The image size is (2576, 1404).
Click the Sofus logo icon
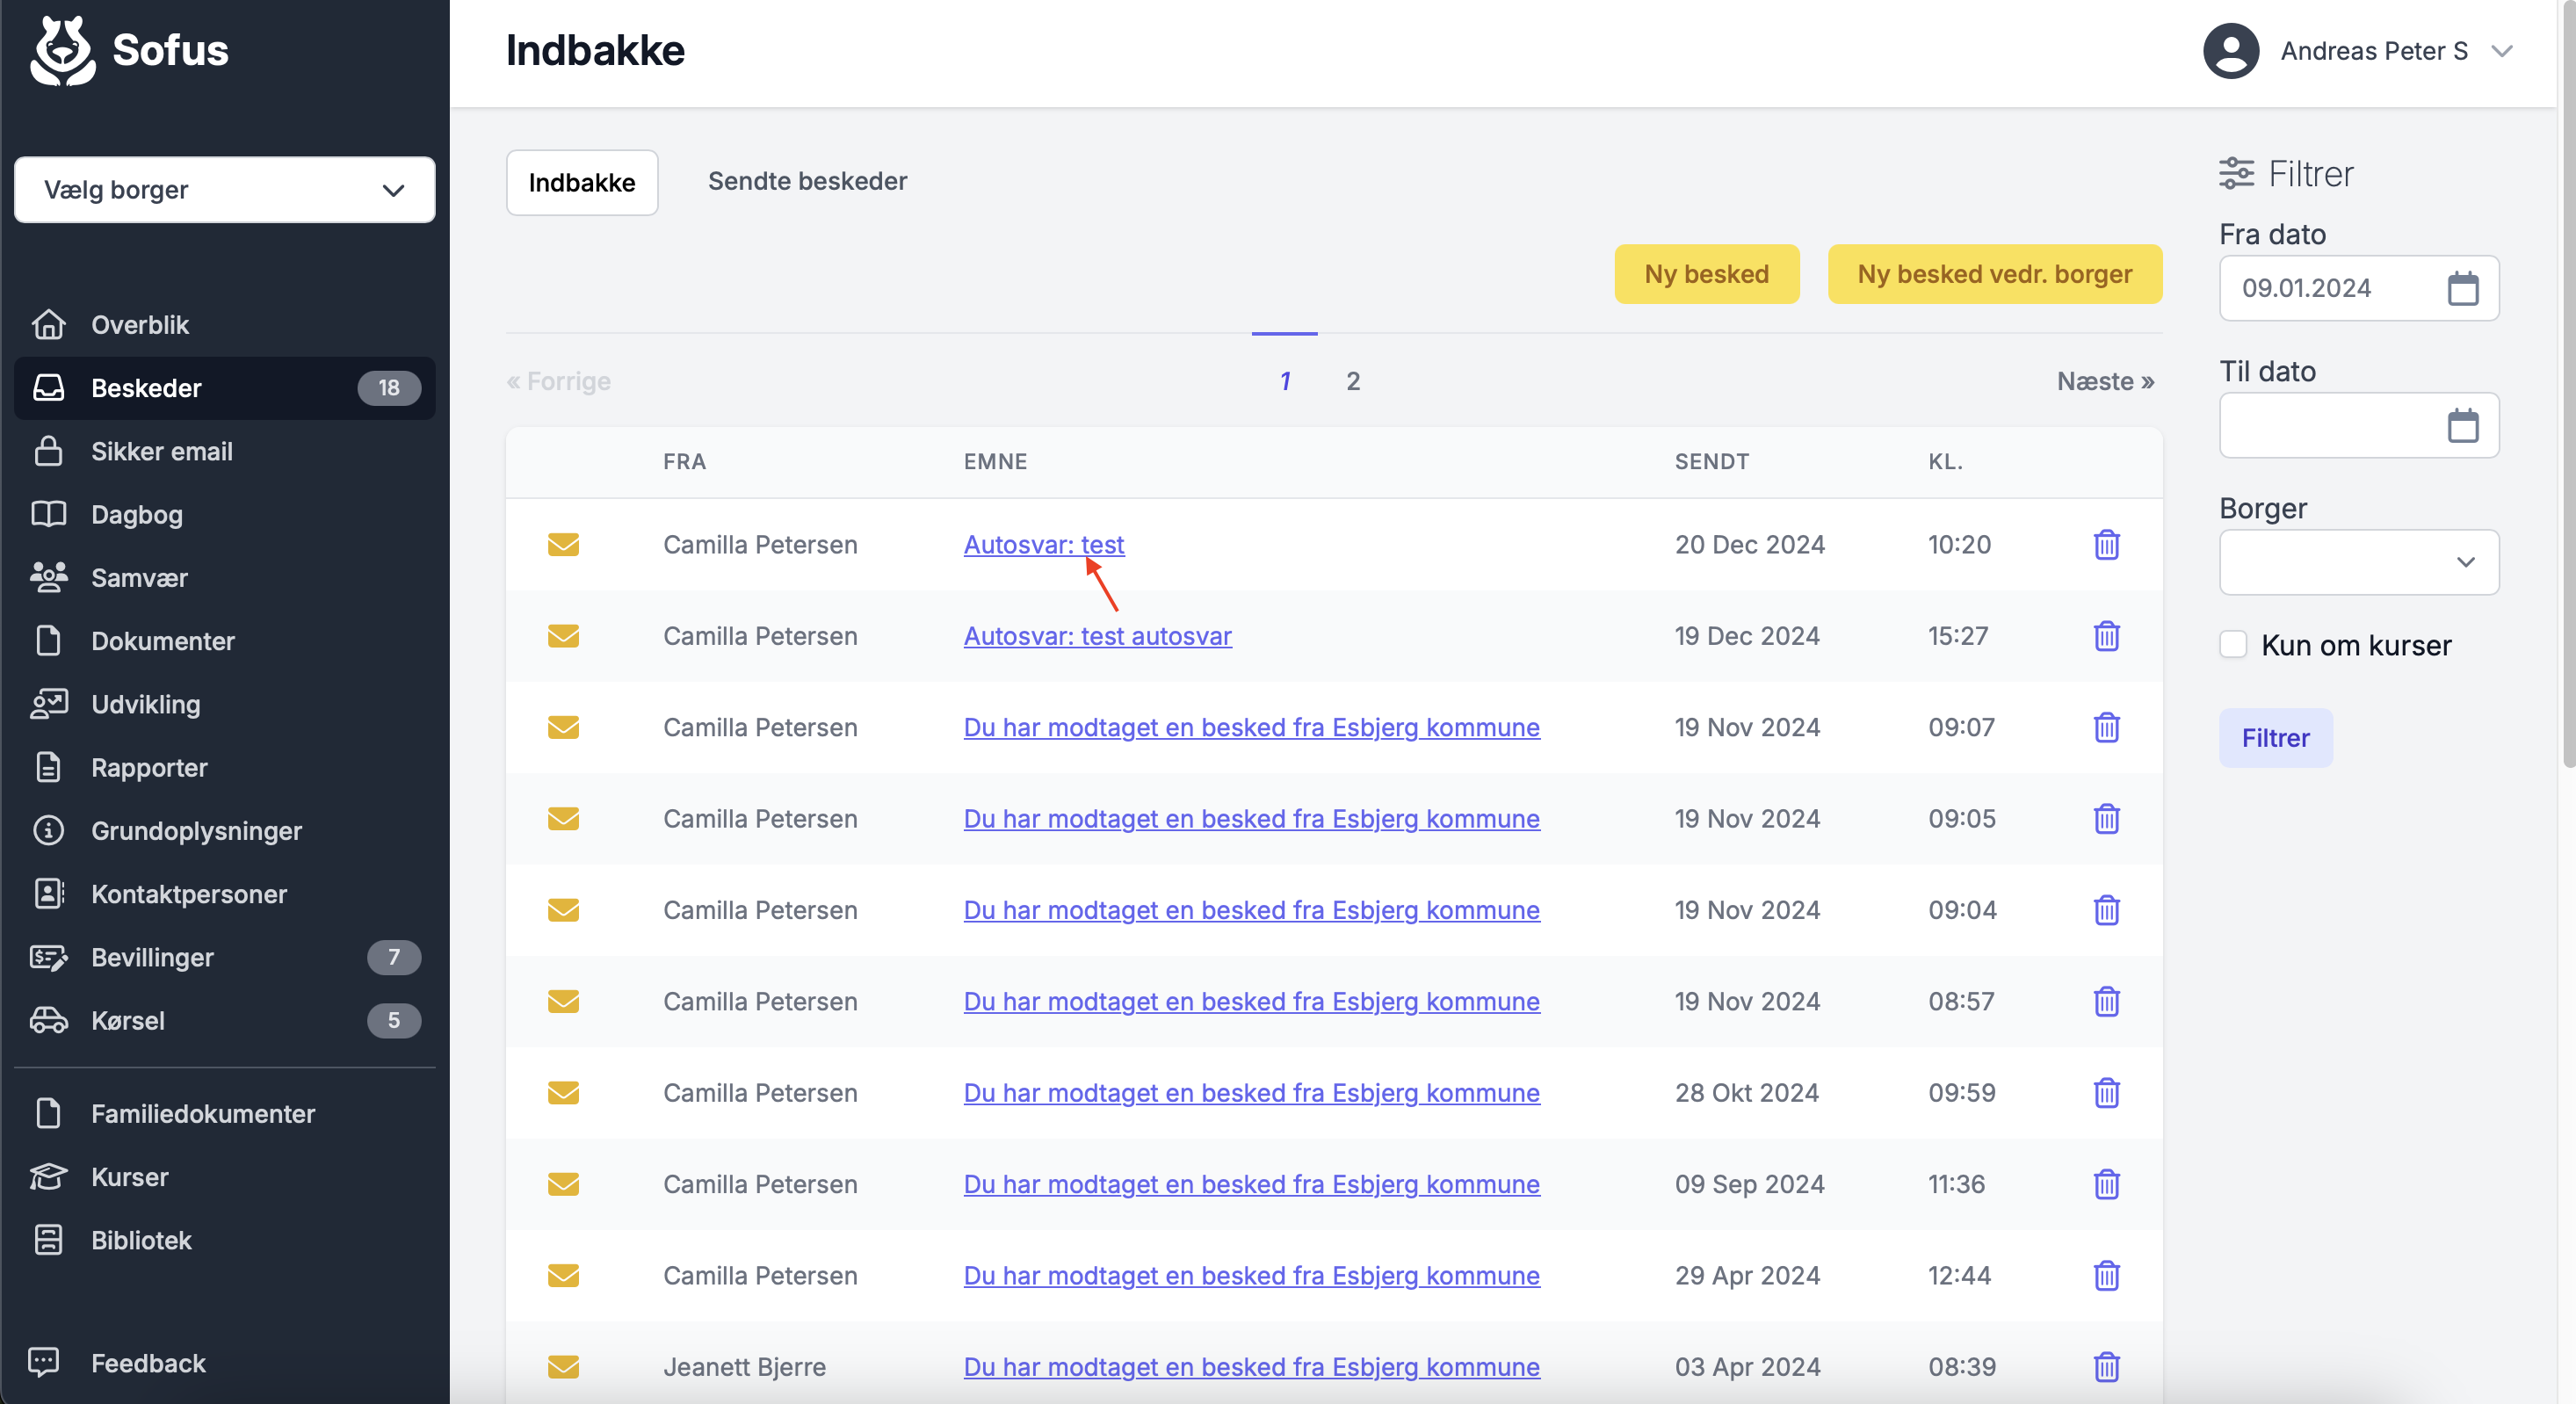click(62, 50)
